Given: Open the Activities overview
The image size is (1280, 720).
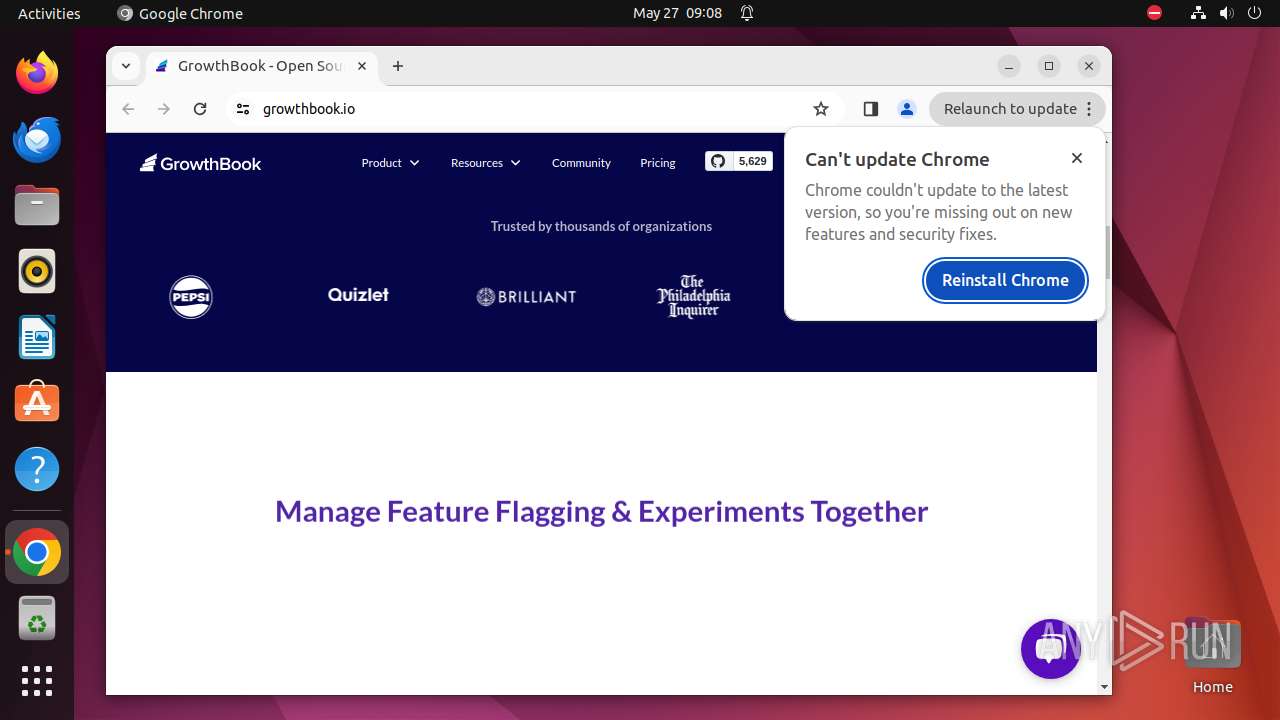Looking at the screenshot, I should point(49,13).
